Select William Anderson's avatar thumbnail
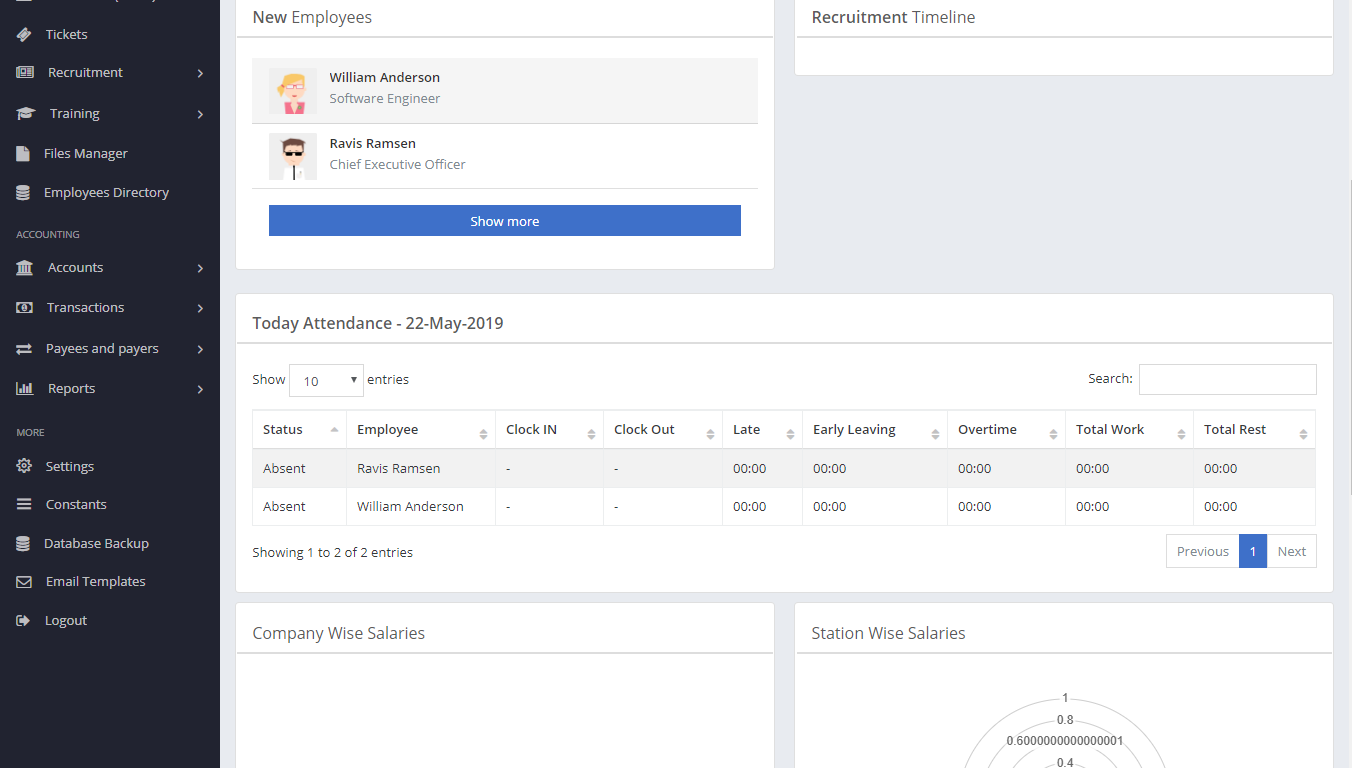 tap(293, 91)
